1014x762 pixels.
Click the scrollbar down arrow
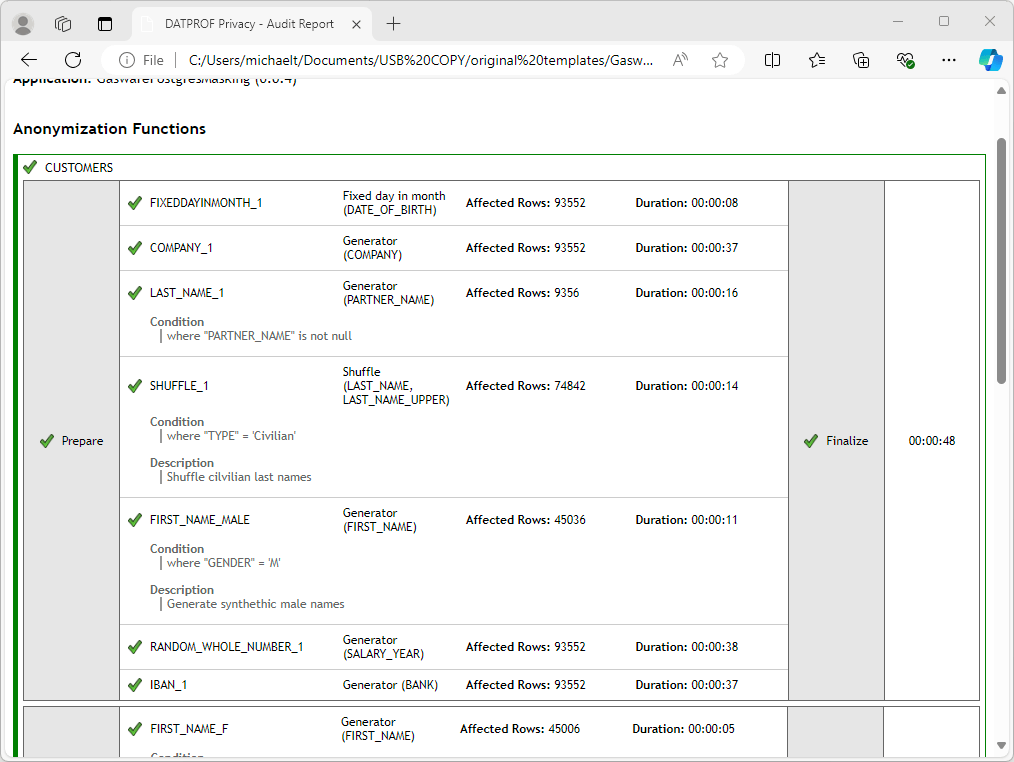pyautogui.click(x=1002, y=746)
